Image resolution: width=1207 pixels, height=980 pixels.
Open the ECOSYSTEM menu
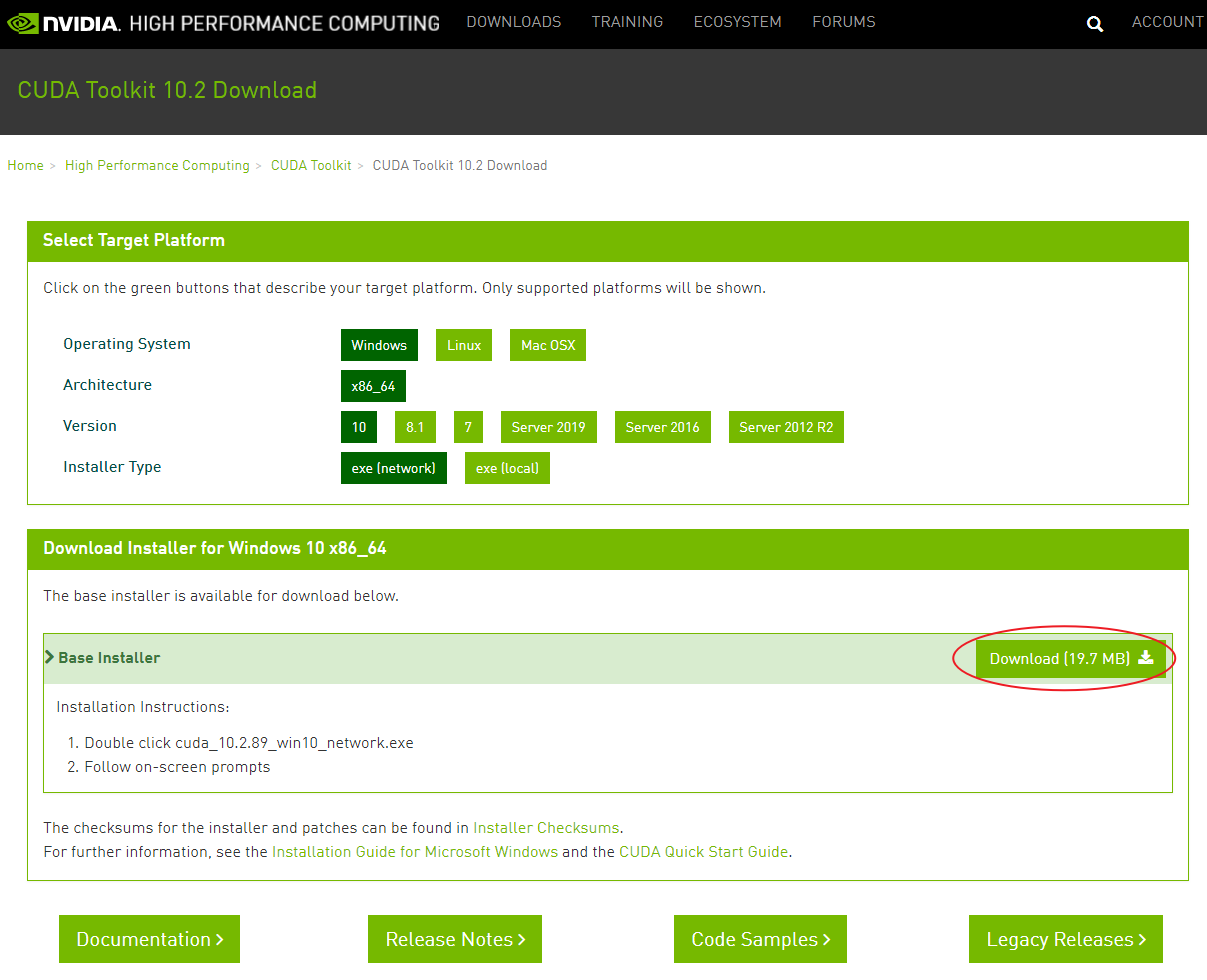[x=738, y=22]
